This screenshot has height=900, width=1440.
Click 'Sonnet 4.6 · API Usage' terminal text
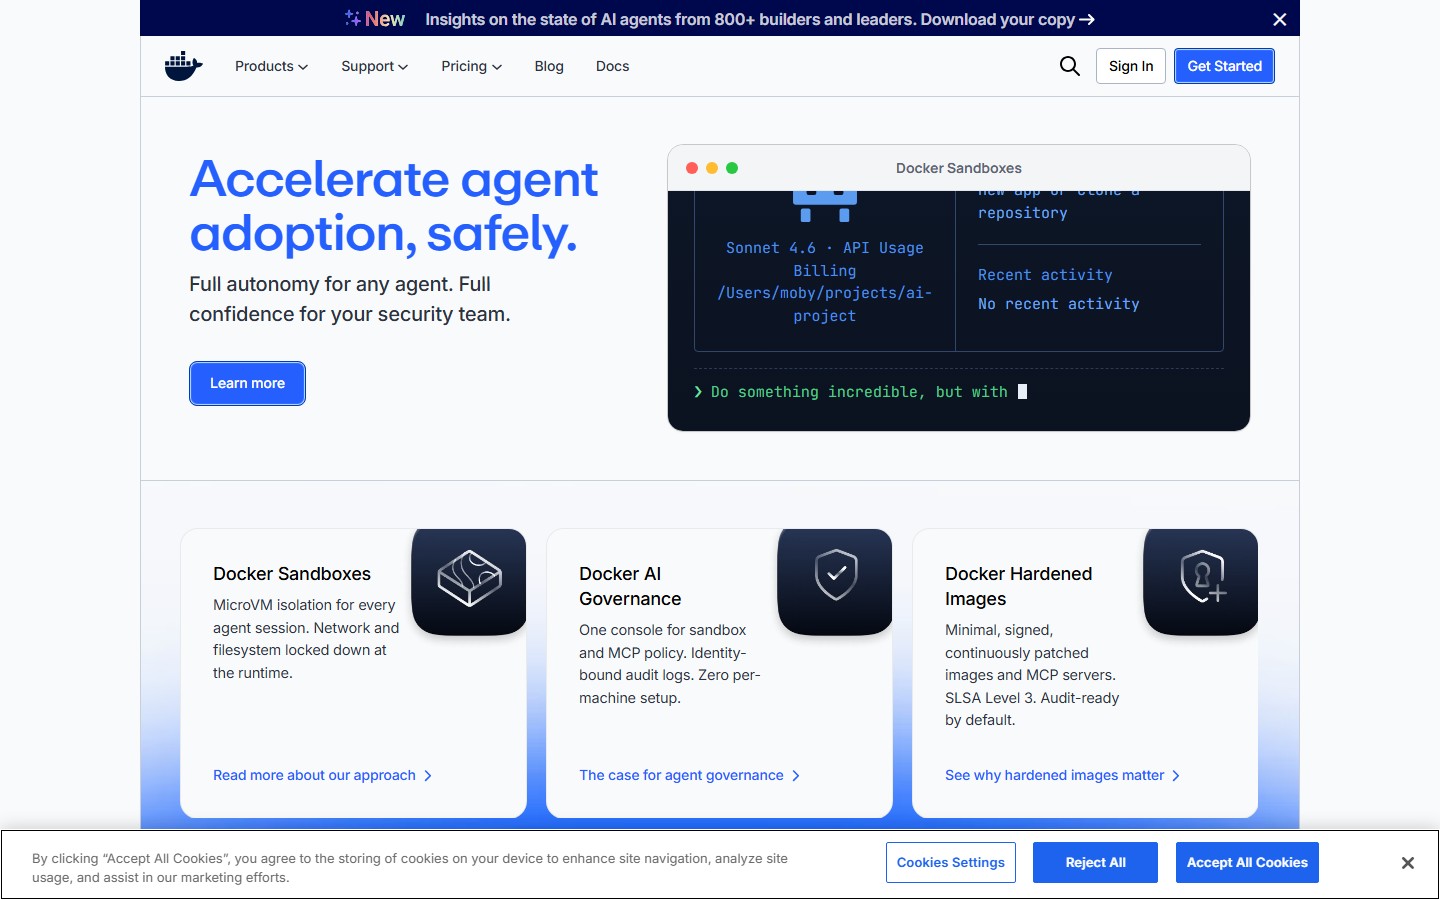point(825,248)
